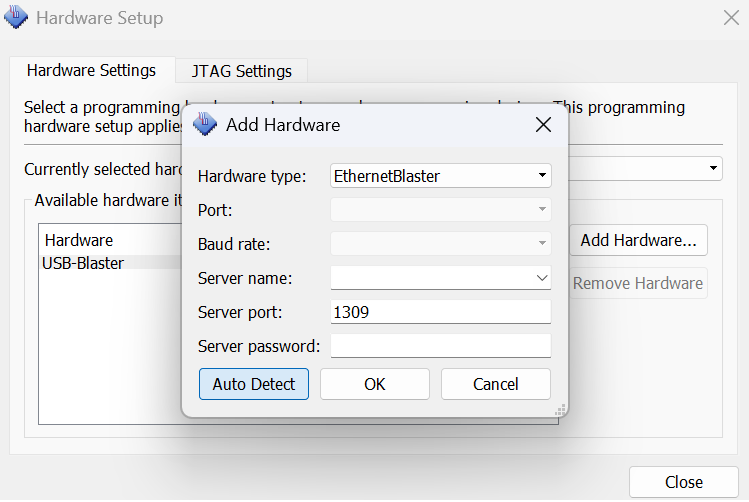749x502 pixels.
Task: Focus the Server port field
Action: tap(440, 312)
